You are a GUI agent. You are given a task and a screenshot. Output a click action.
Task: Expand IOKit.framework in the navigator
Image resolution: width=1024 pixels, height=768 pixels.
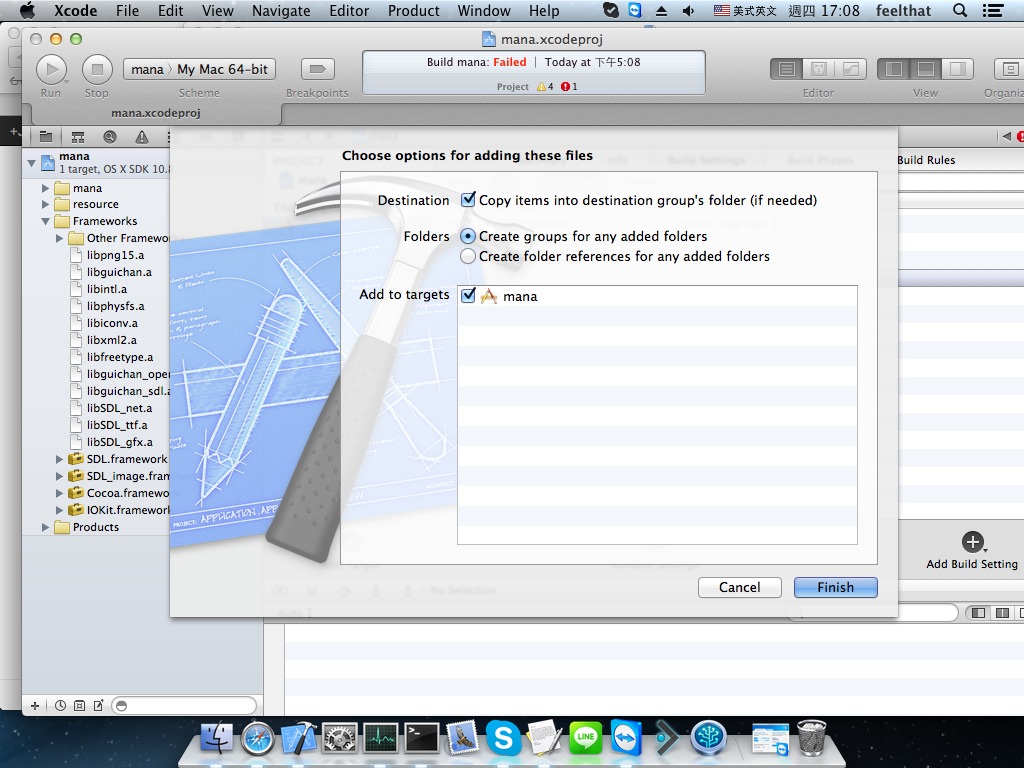[59, 510]
